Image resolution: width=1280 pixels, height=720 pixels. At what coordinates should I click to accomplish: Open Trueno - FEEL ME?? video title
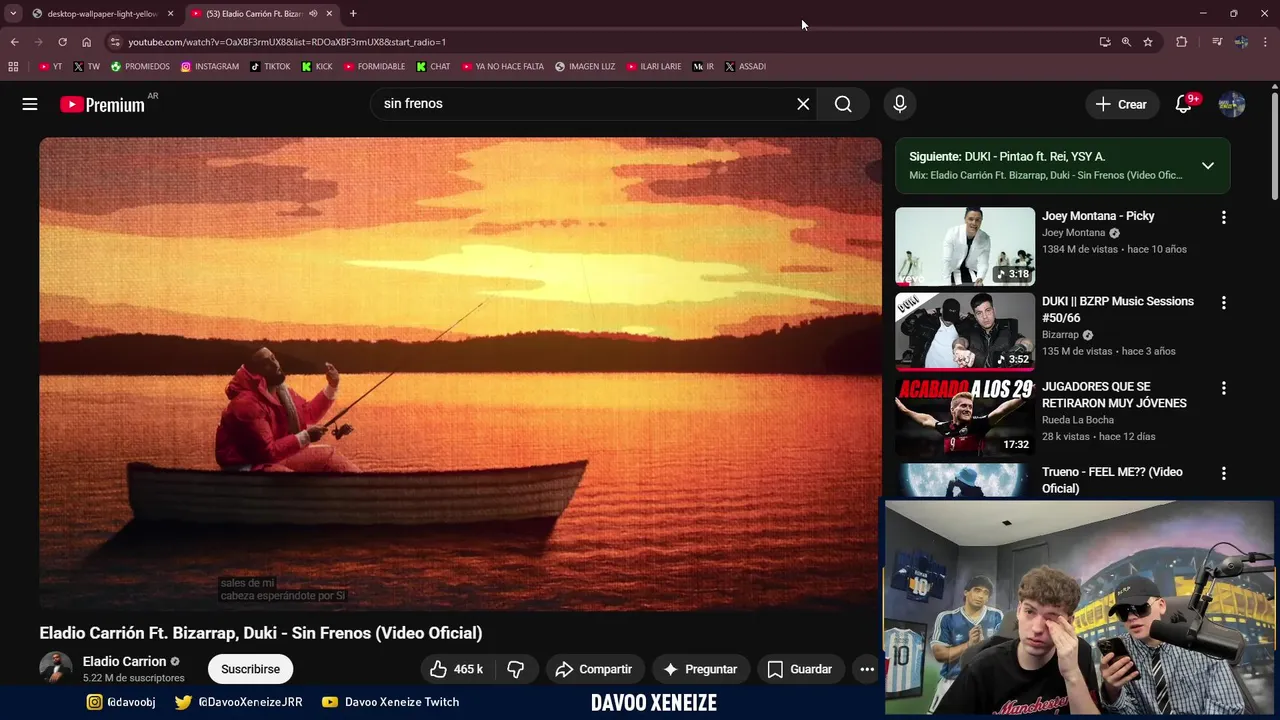coord(1112,480)
